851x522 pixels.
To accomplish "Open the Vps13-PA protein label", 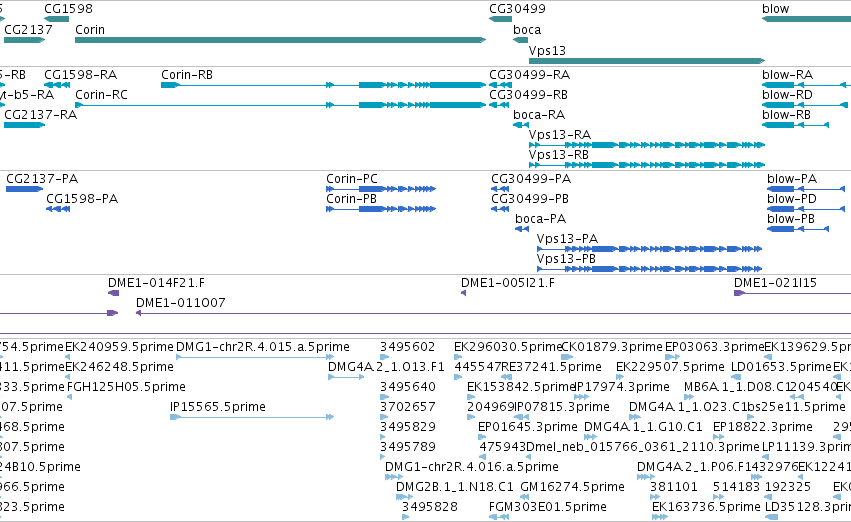I will point(567,239).
